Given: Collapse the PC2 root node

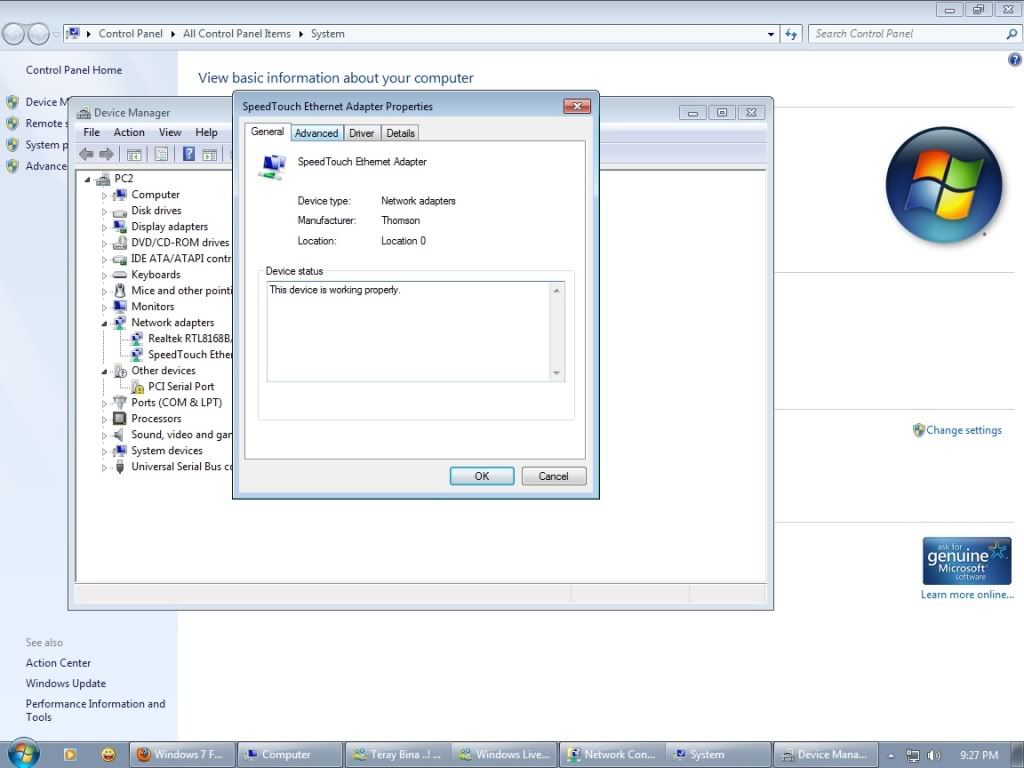Looking at the screenshot, I should (x=88, y=179).
